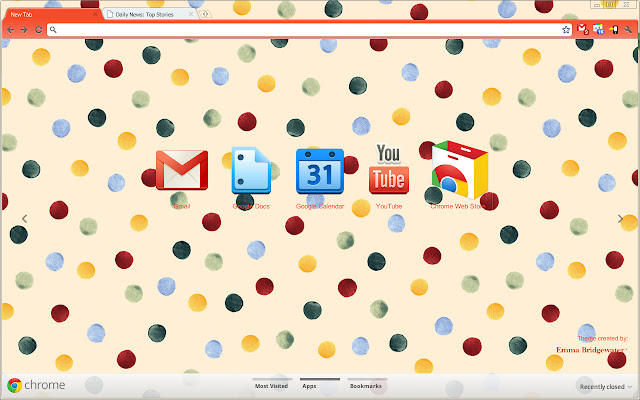
Task: Close the New Tab tab
Action: [96, 14]
